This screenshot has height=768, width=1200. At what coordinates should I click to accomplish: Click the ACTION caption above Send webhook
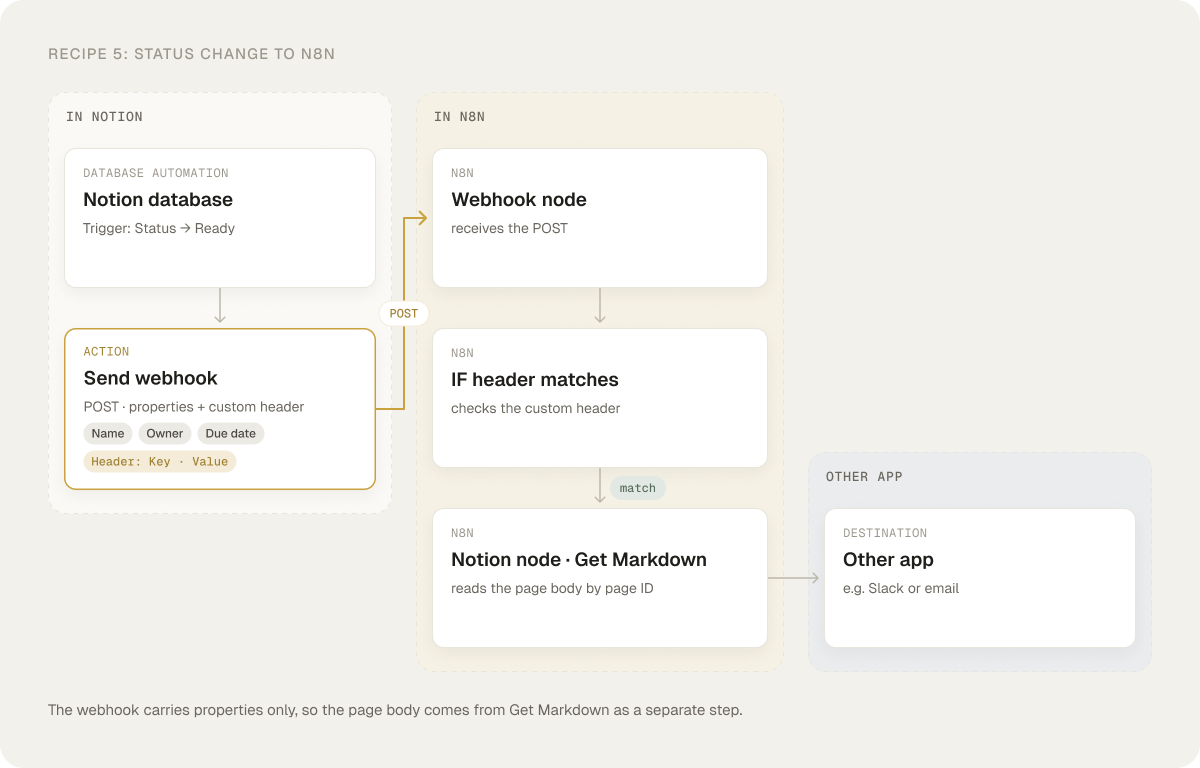[107, 352]
